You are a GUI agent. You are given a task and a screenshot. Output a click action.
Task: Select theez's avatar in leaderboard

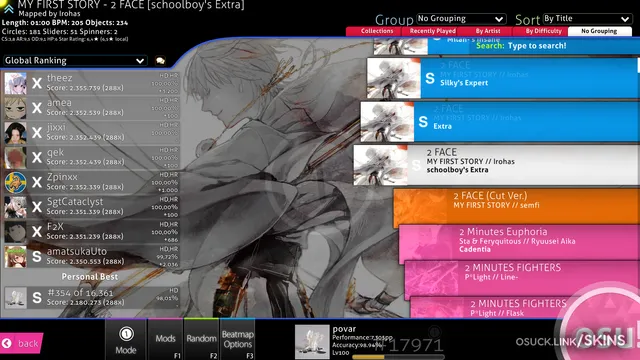(16, 83)
